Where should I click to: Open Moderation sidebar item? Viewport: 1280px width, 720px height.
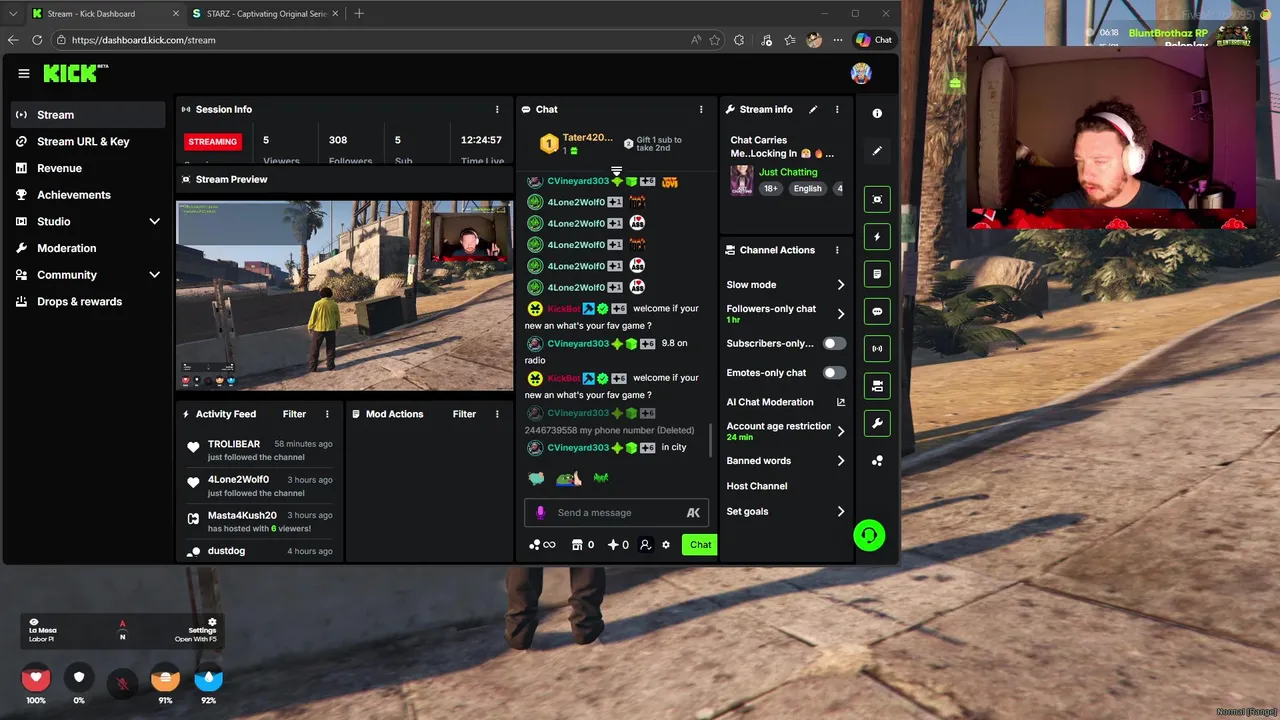88,248
